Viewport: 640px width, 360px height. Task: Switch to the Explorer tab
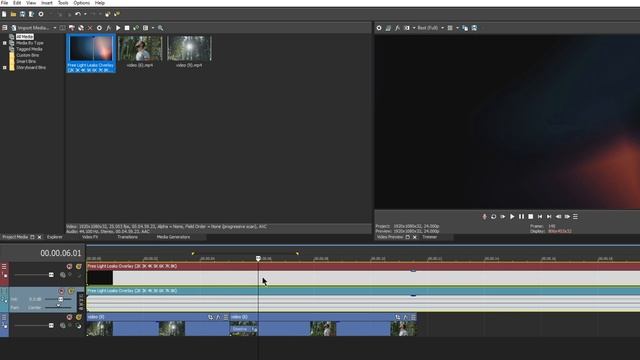[x=55, y=237]
